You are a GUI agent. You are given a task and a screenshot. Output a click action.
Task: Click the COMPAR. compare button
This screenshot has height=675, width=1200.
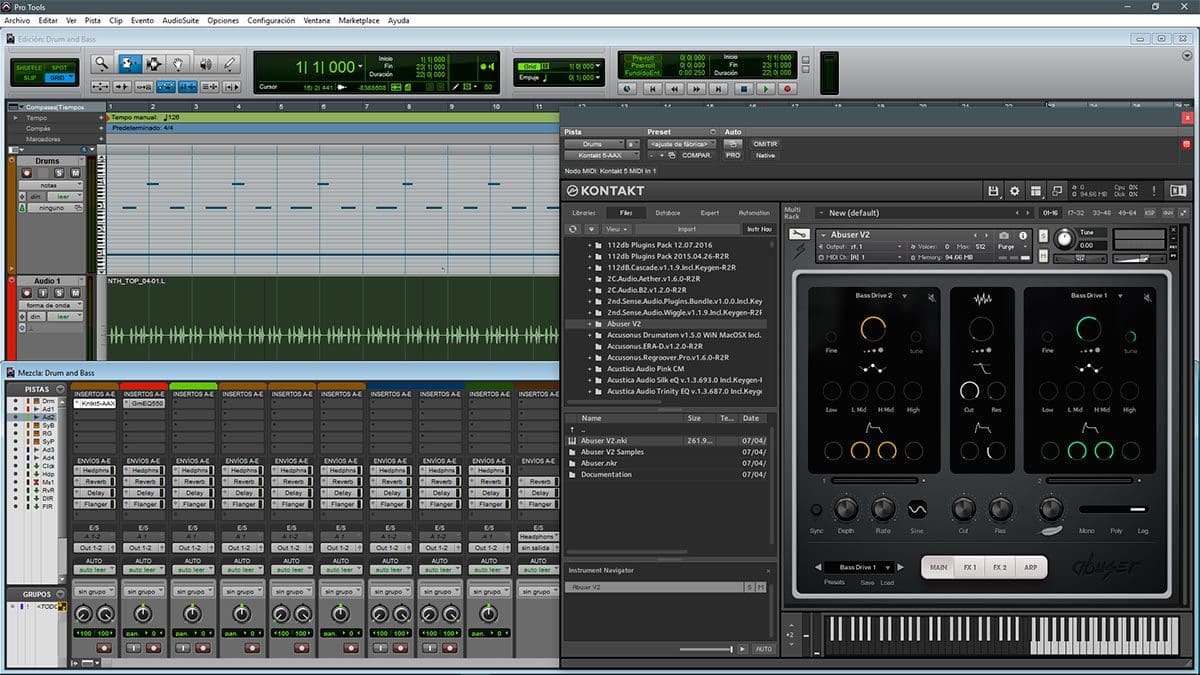click(x=697, y=155)
